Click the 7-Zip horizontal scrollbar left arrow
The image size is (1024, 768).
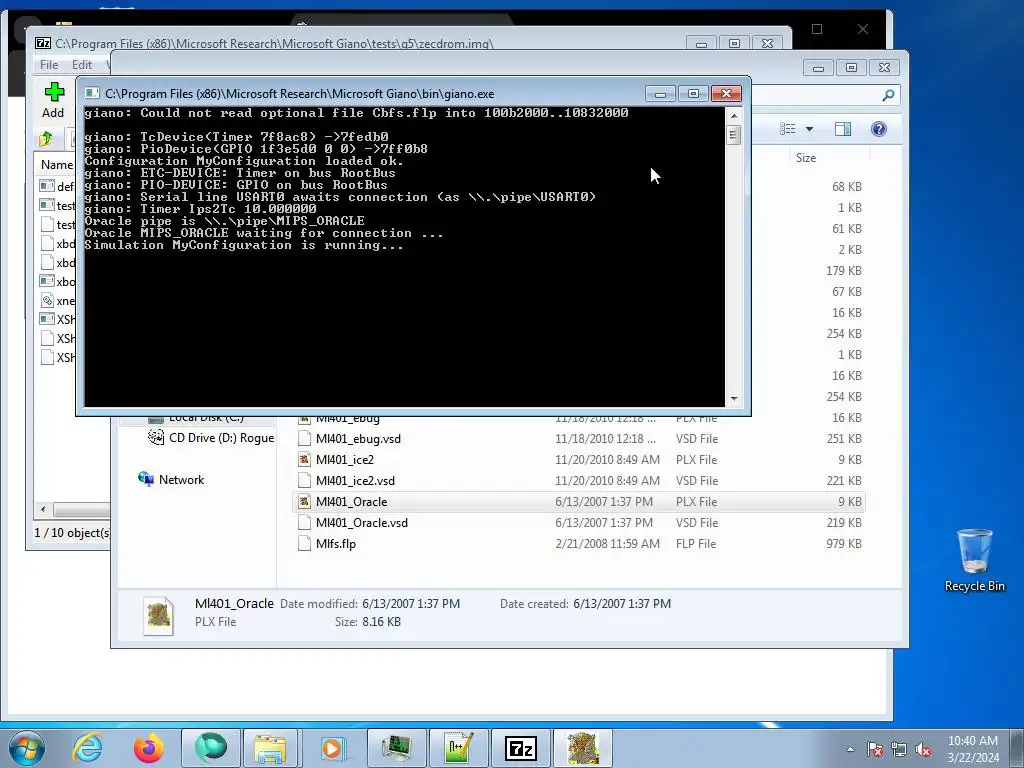point(43,509)
